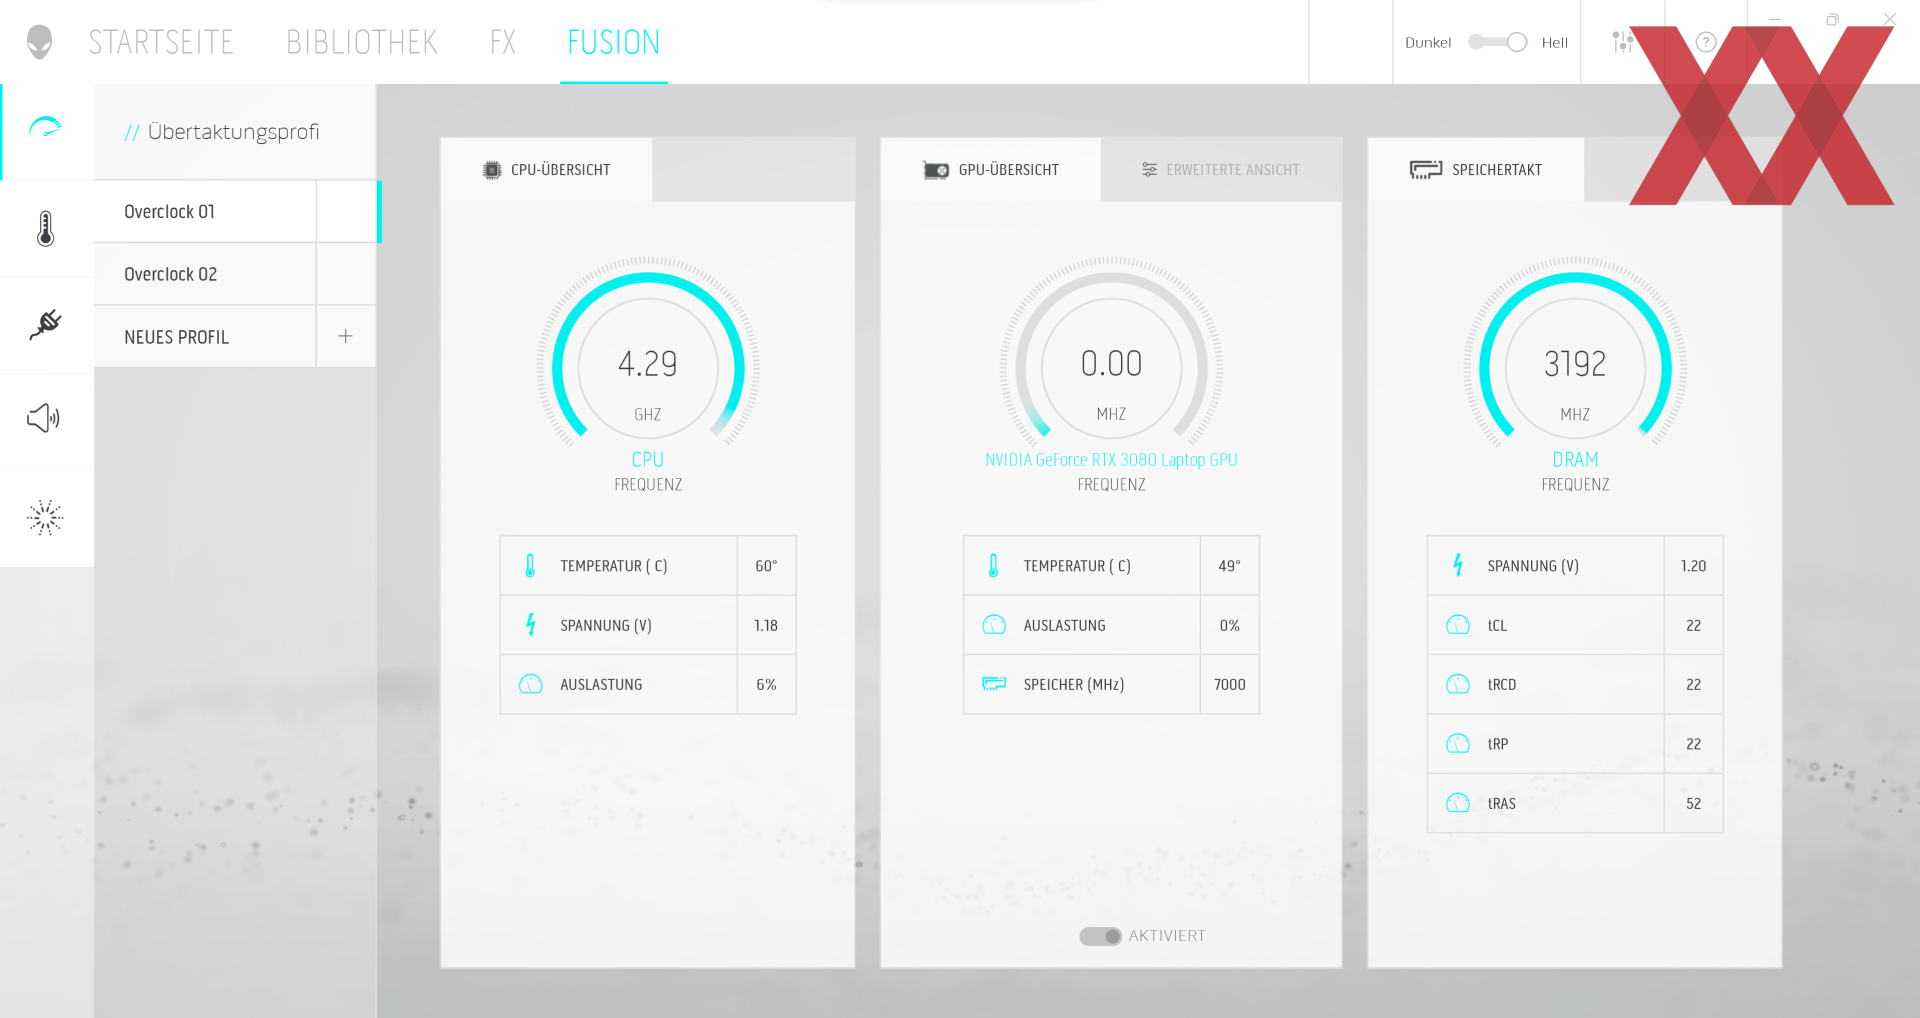Click the CPU Spannung lightning icon

tap(531, 625)
